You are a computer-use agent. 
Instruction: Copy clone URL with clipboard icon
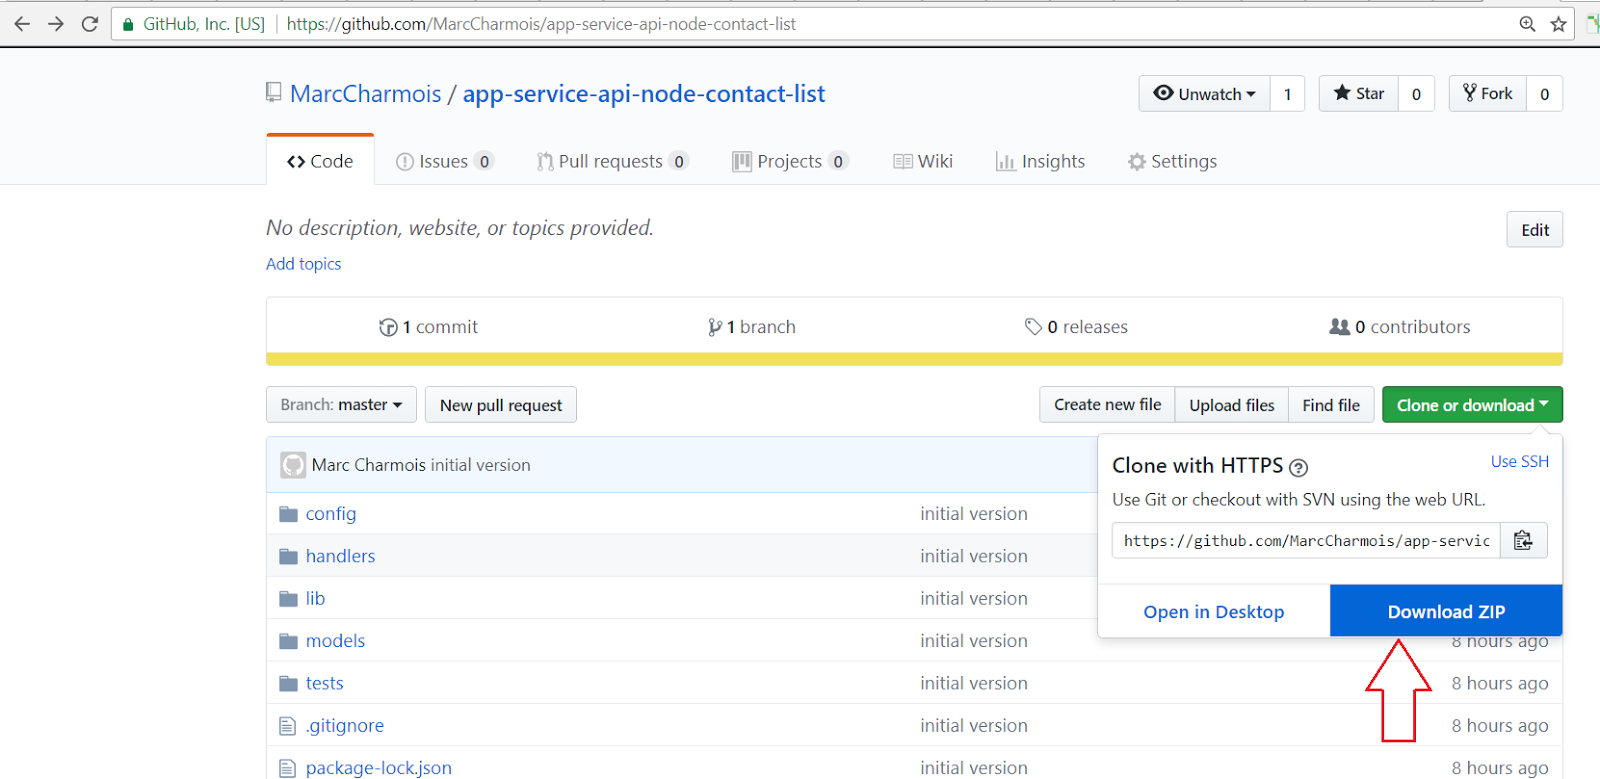[x=1523, y=540]
